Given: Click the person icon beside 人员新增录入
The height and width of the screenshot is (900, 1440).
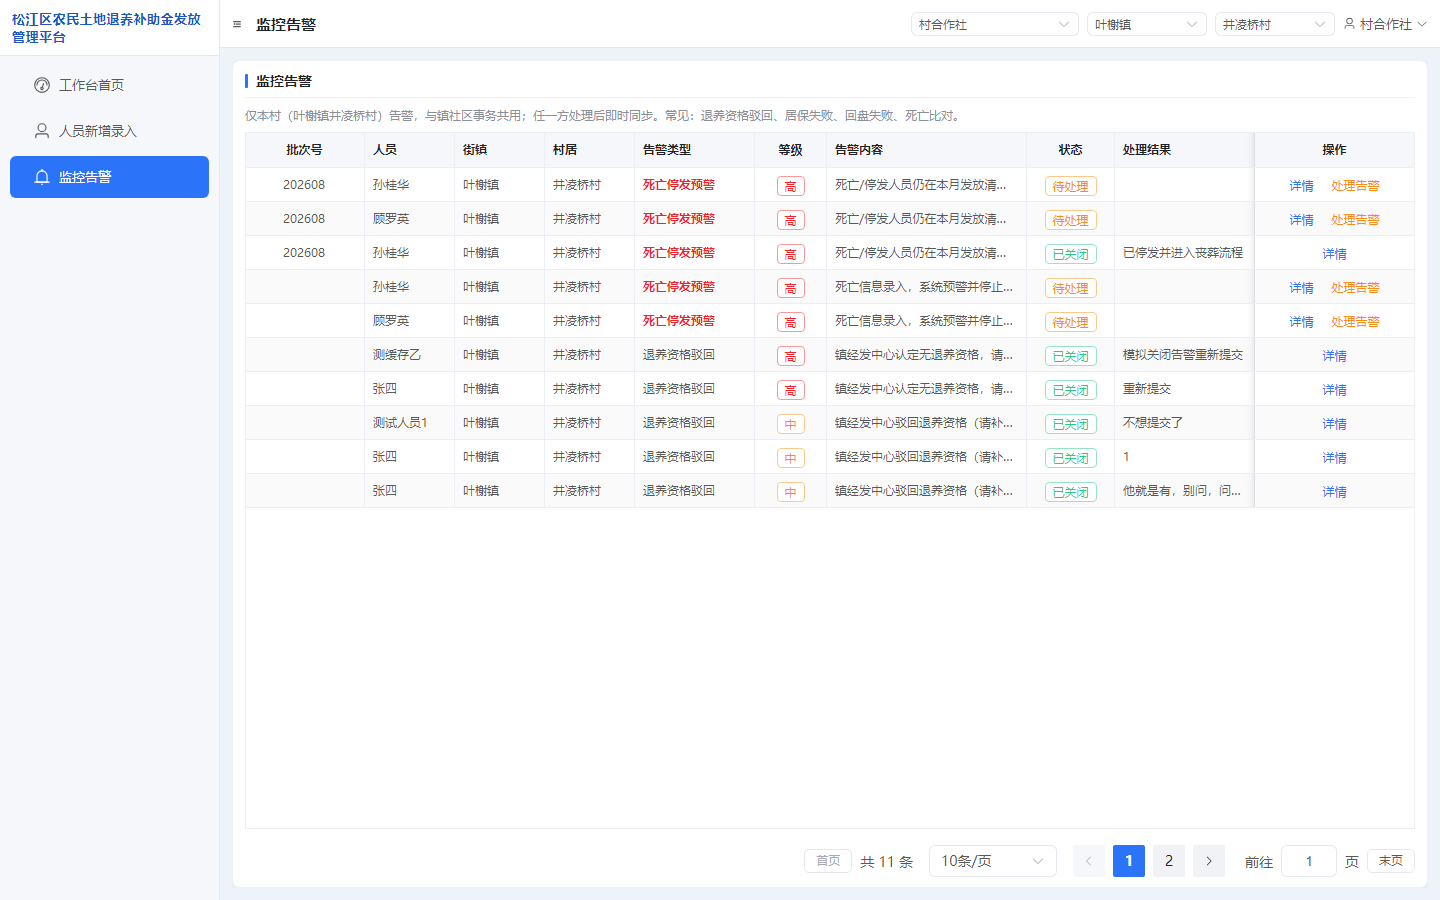Looking at the screenshot, I should click(x=42, y=131).
